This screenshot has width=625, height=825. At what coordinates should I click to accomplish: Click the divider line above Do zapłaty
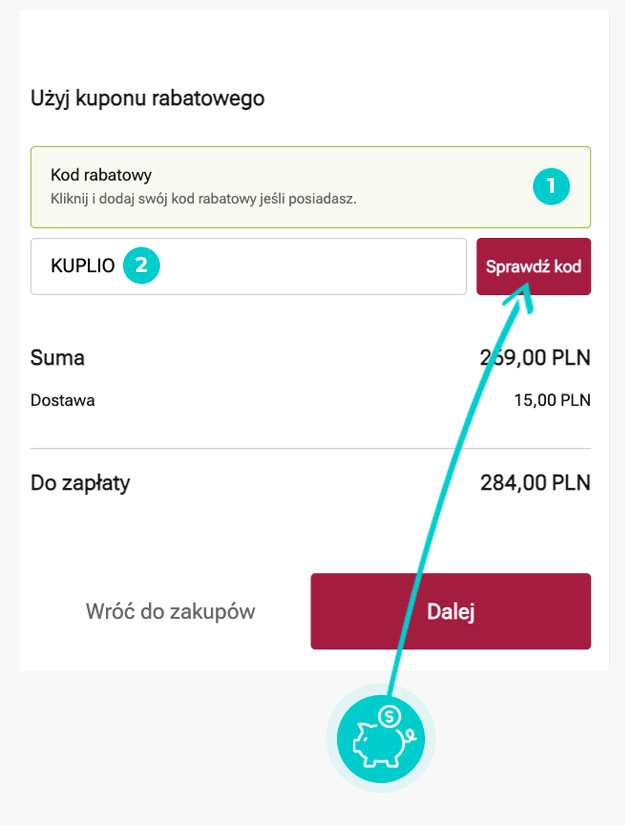(x=310, y=448)
